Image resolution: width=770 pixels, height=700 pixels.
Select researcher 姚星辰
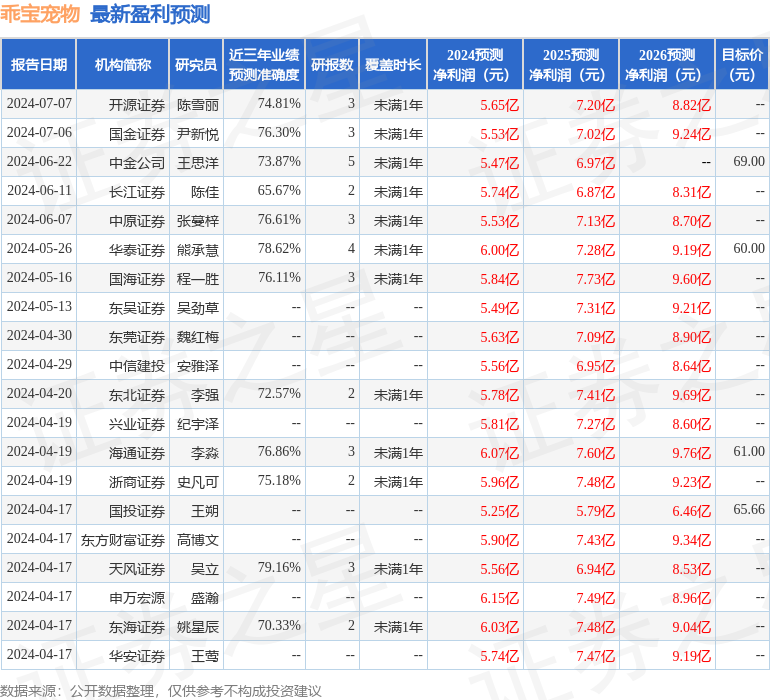[197, 626]
